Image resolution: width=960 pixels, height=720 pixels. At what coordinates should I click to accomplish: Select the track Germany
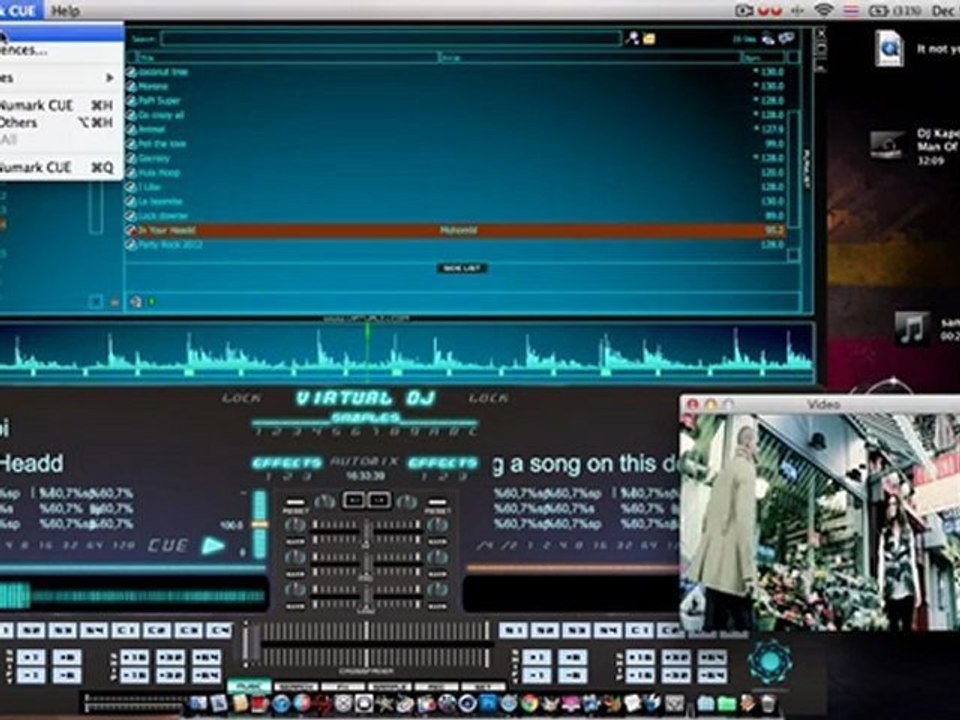point(154,158)
